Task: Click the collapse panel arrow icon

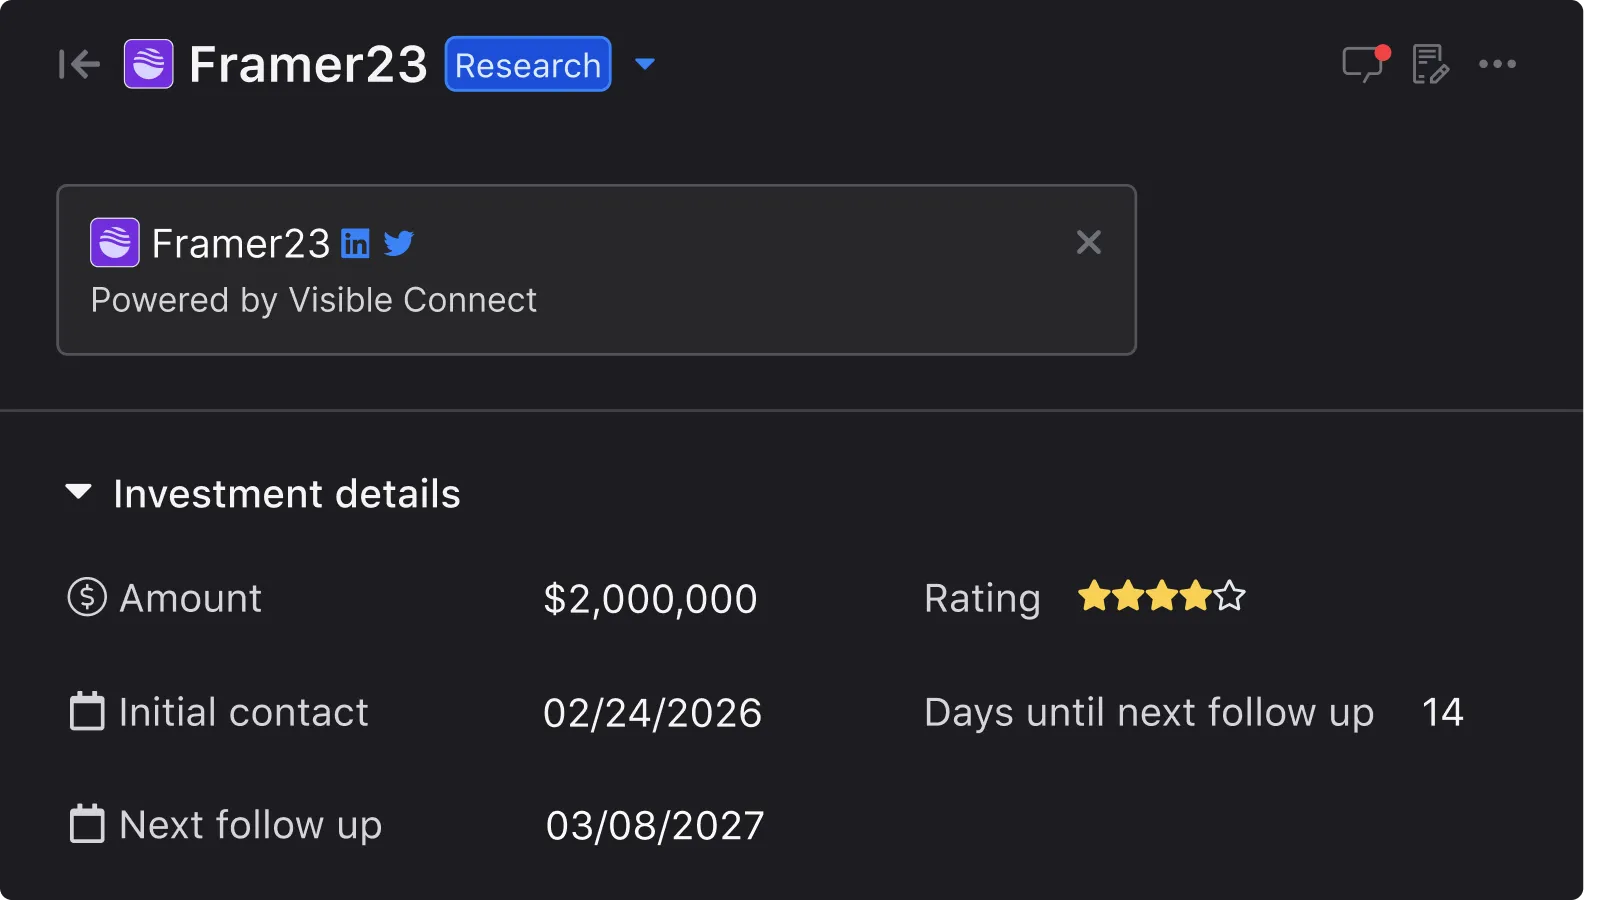Action: coord(79,65)
